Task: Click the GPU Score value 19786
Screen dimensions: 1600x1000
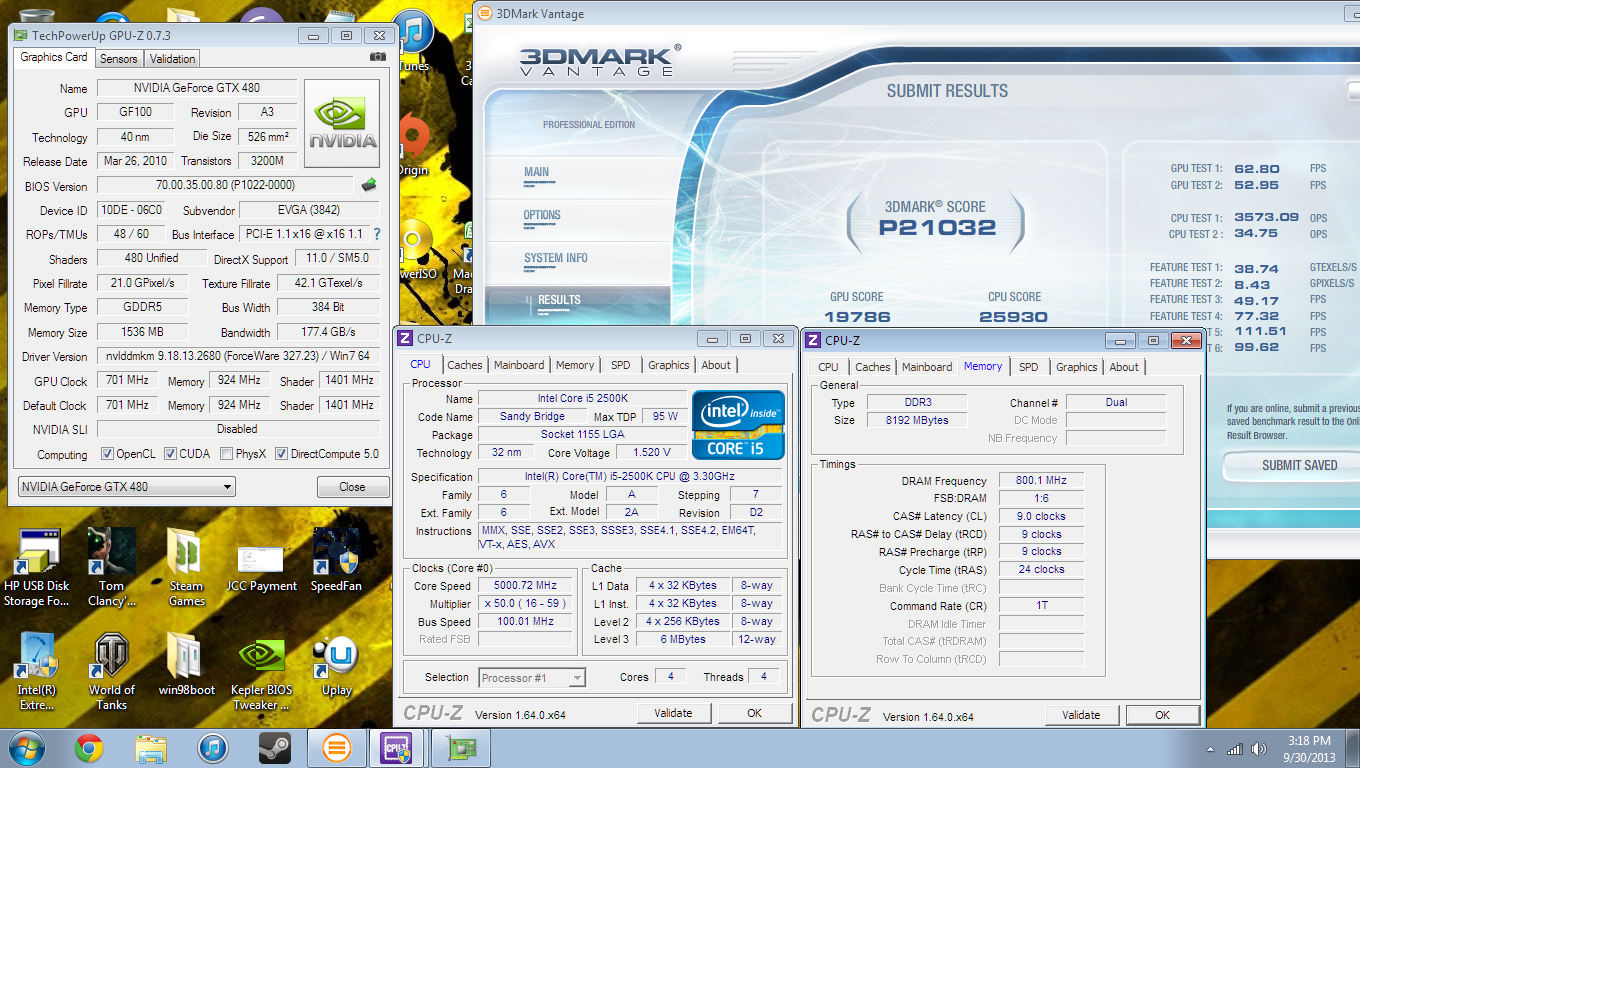Action: [857, 317]
